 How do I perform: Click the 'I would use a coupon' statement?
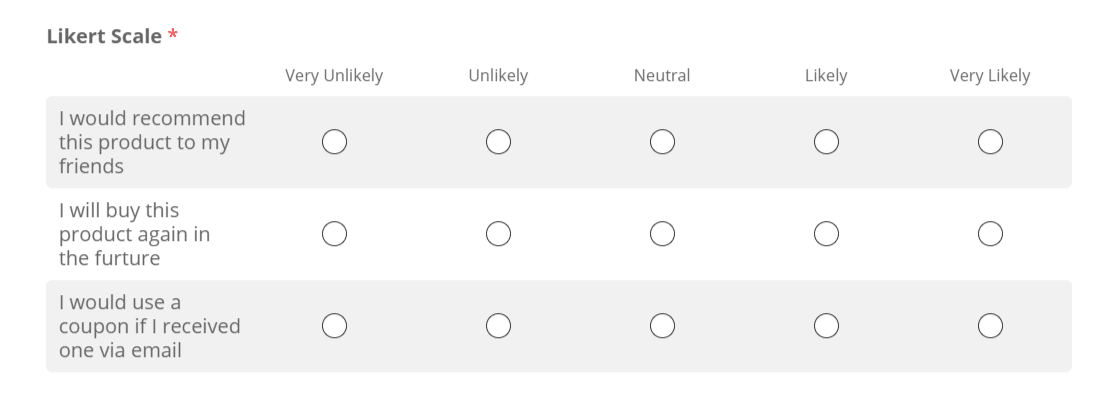149,325
